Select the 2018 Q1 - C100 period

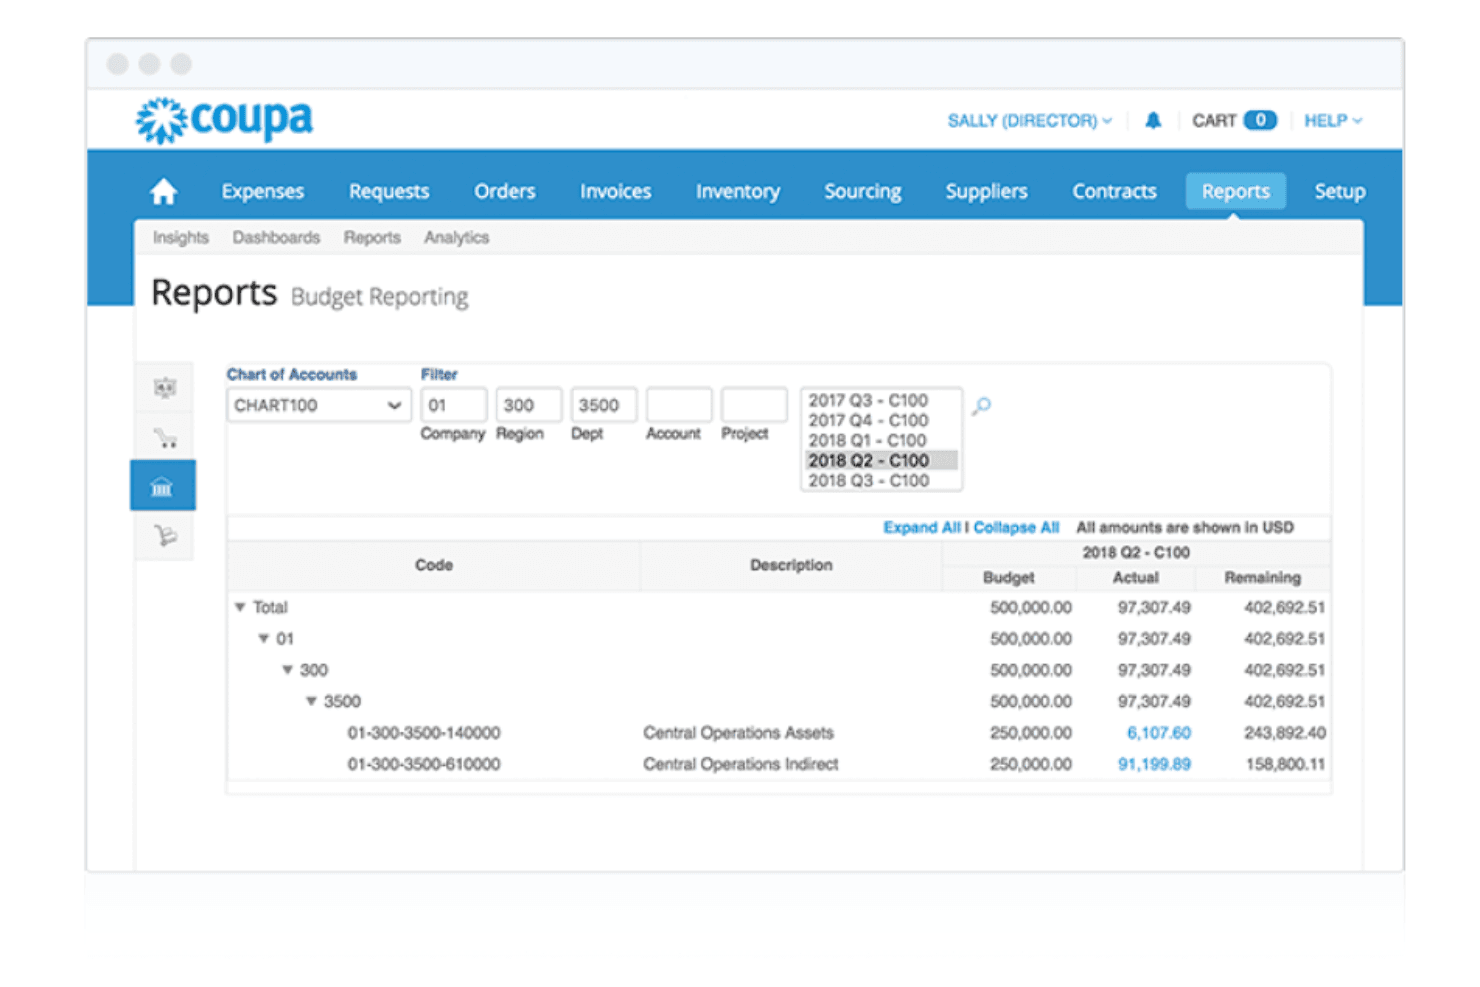(868, 440)
